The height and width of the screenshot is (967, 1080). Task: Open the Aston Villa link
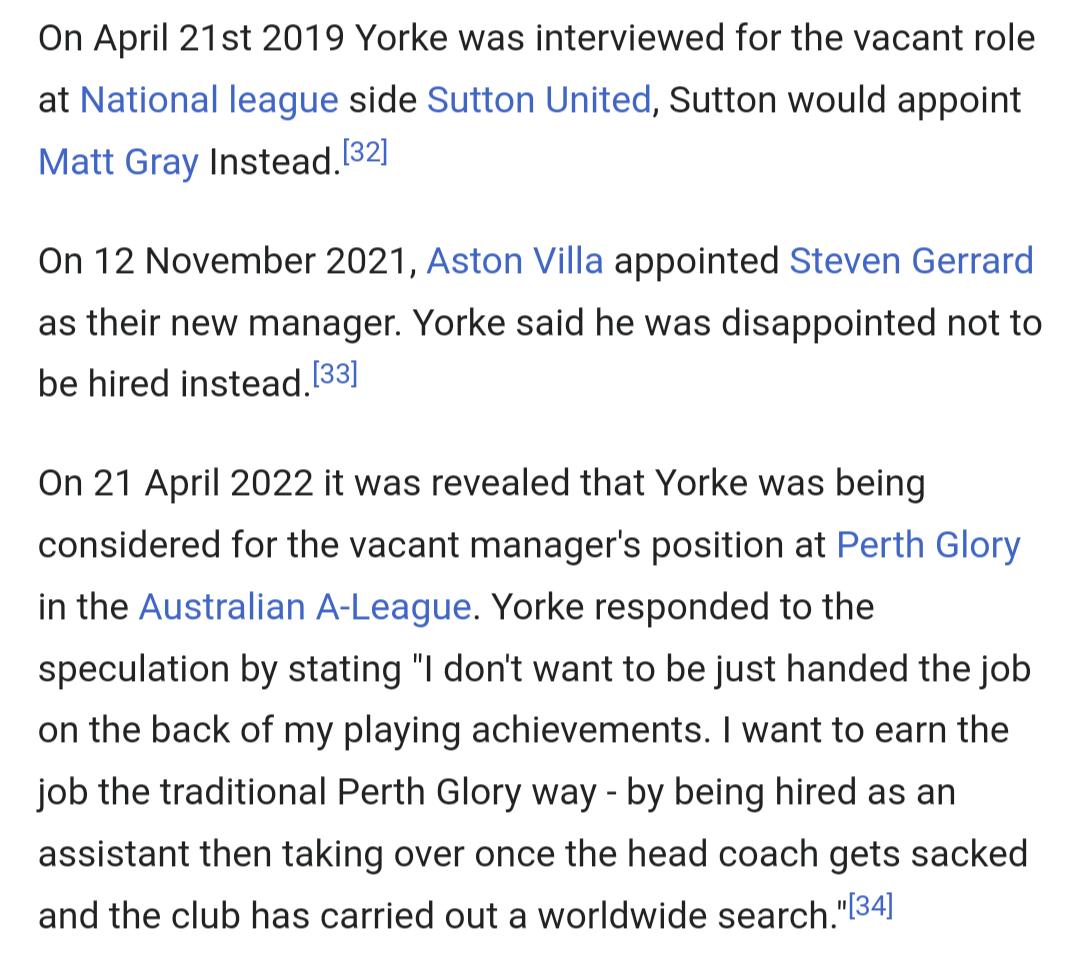515,261
